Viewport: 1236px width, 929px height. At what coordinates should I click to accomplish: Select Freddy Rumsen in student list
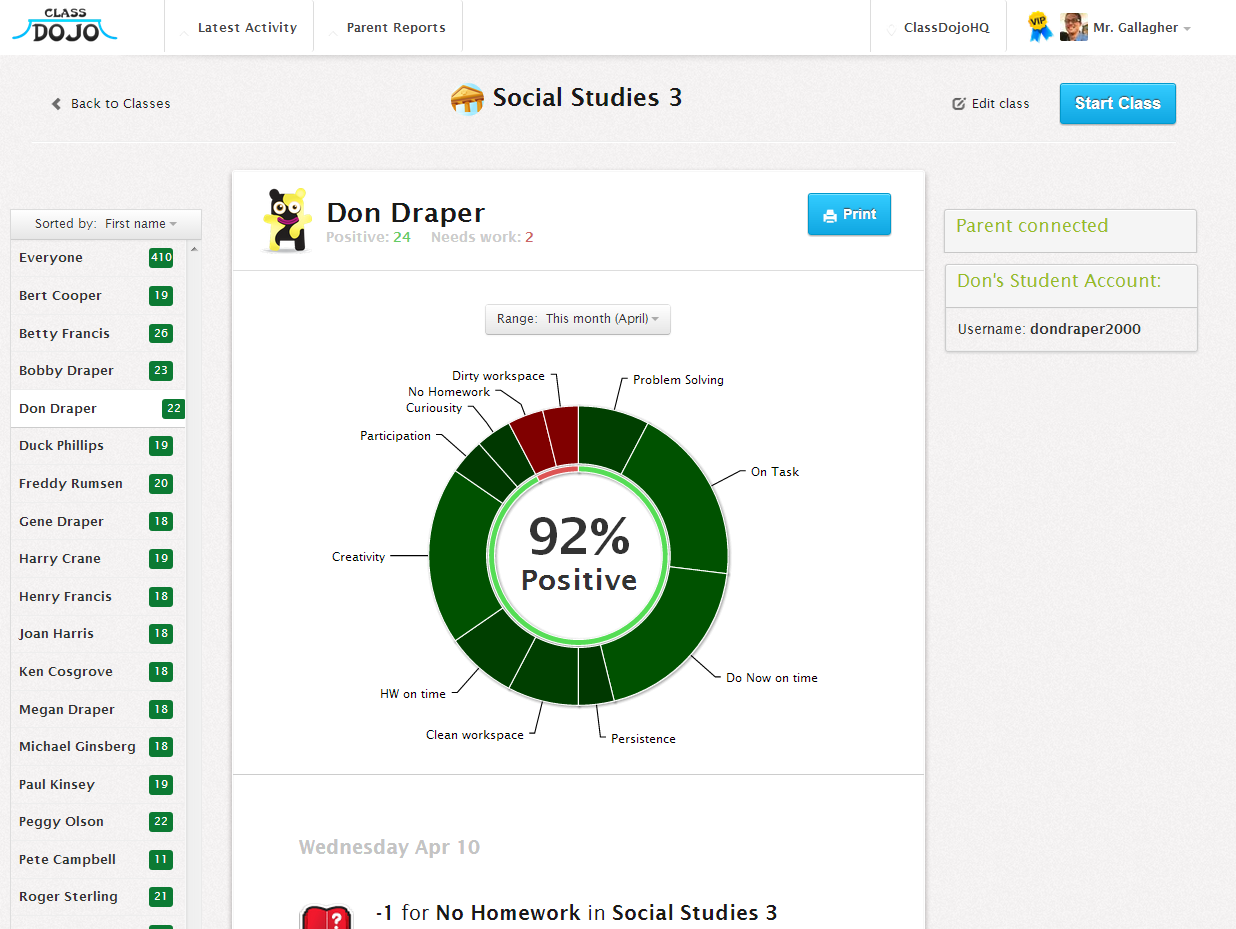point(97,484)
